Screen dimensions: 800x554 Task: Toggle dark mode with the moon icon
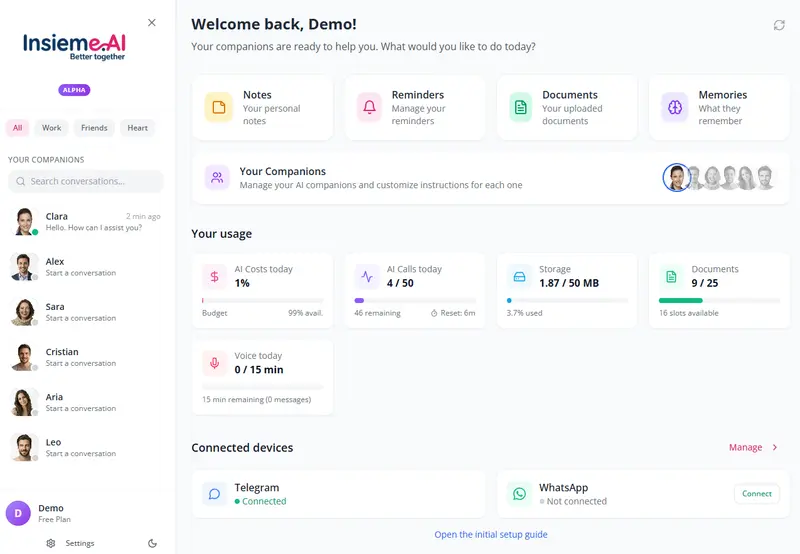coord(152,543)
